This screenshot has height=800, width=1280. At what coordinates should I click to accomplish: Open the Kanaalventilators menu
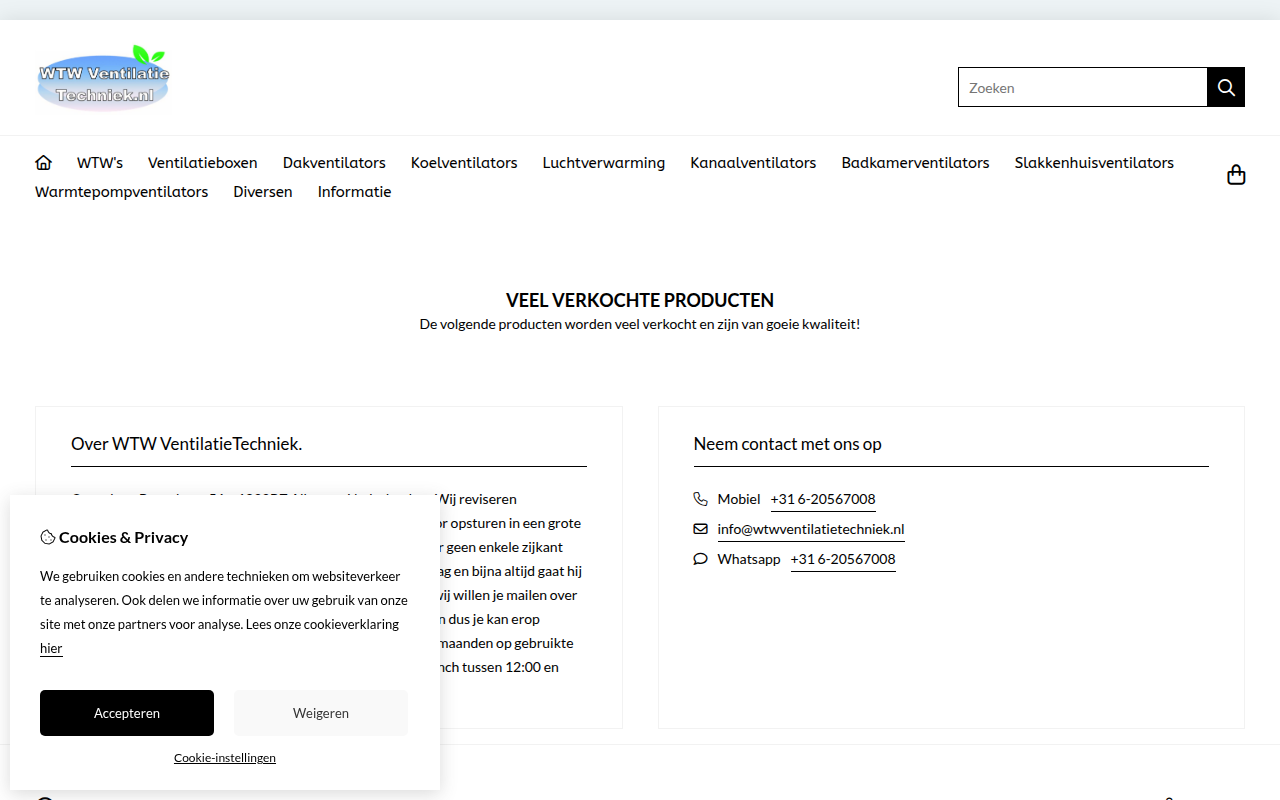[753, 162]
